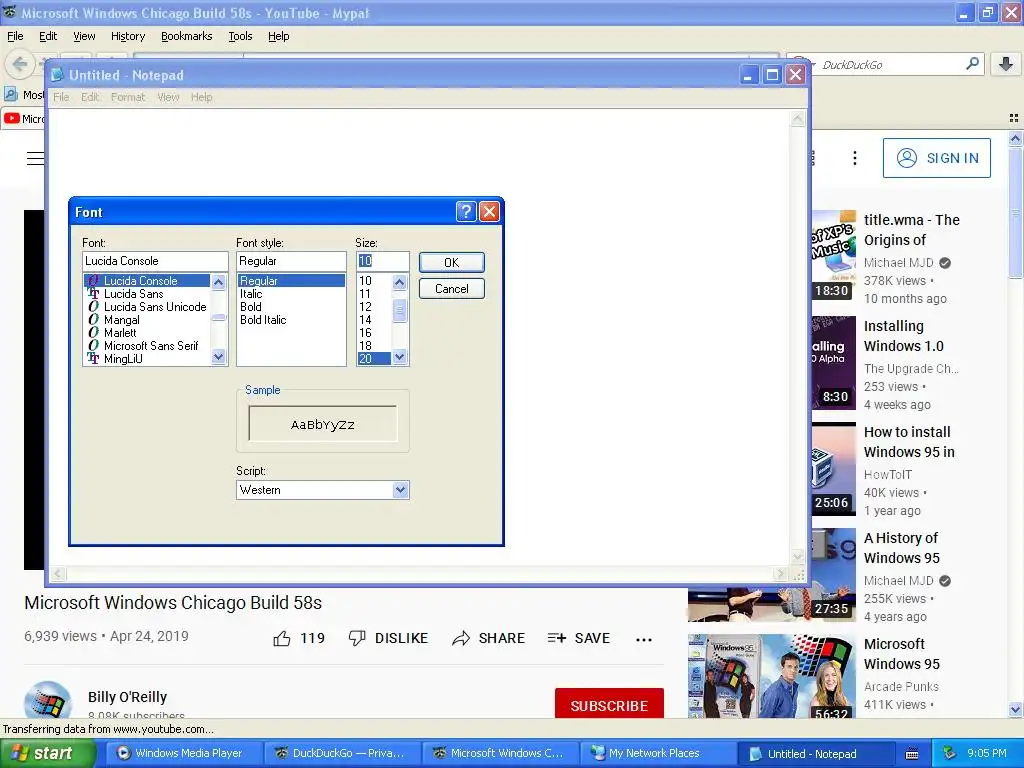This screenshot has height=768, width=1024.
Task: Click the DuckDuckGo search field
Action: (888, 65)
